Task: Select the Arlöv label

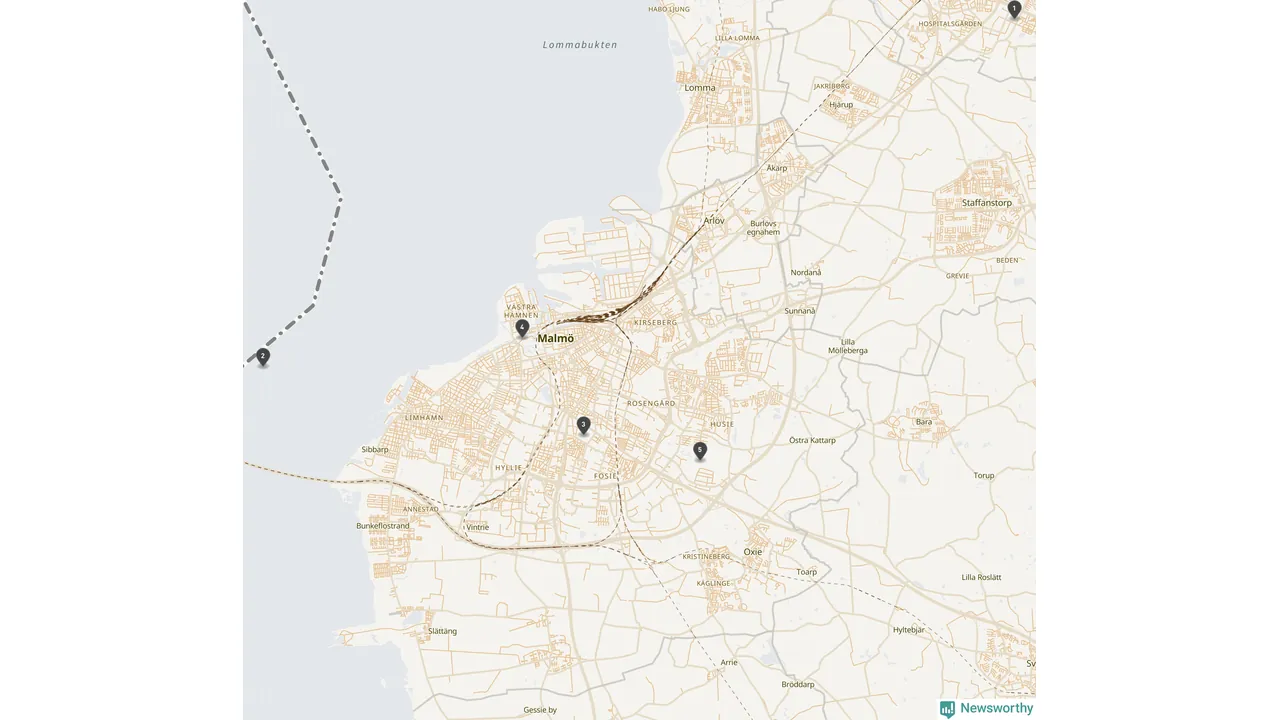Action: coord(714,220)
